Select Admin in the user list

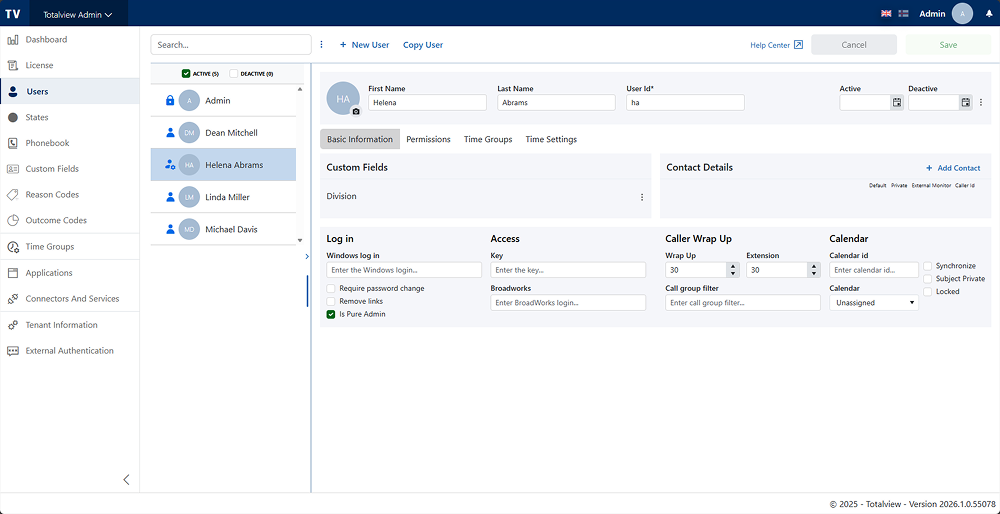(x=223, y=101)
